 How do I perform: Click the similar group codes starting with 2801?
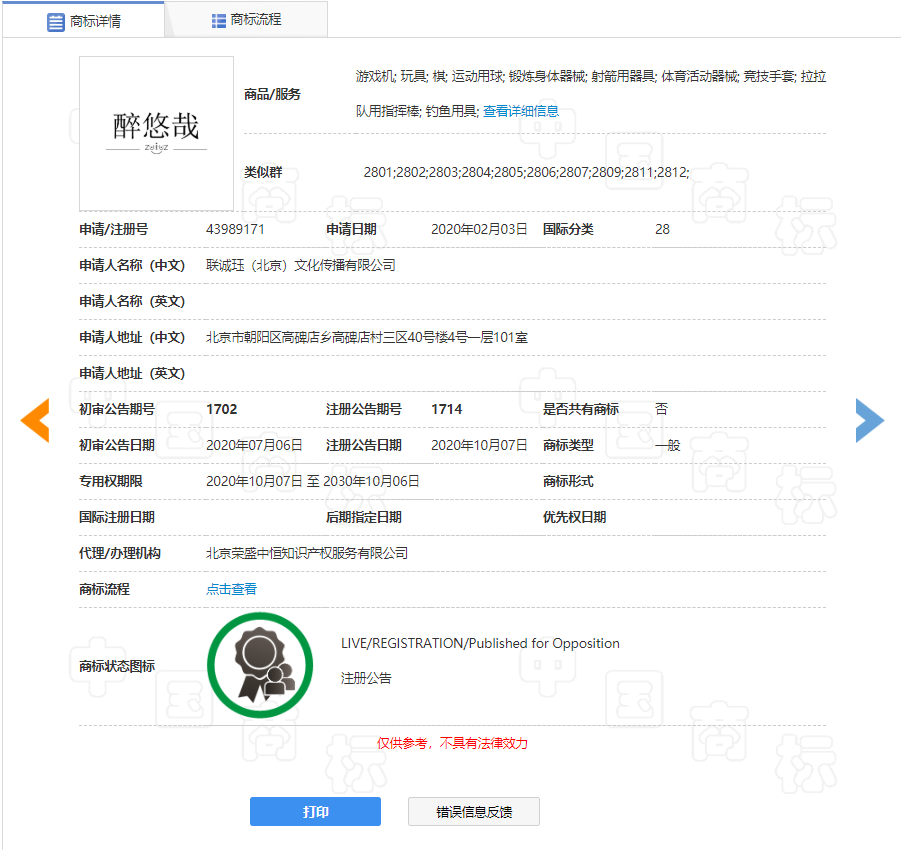526,172
